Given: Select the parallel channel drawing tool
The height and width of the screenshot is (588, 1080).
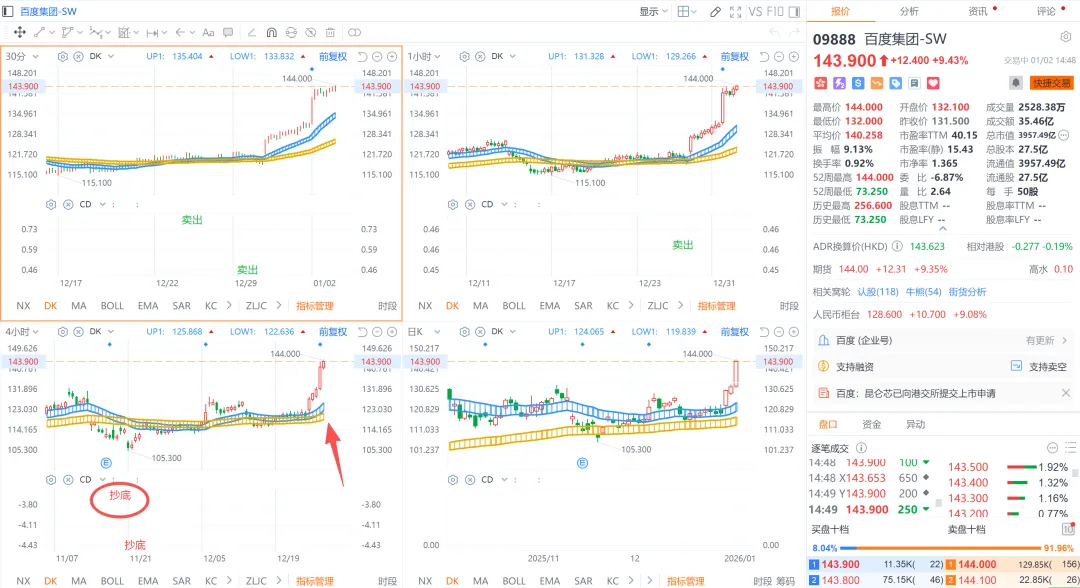Looking at the screenshot, I should pos(68,32).
